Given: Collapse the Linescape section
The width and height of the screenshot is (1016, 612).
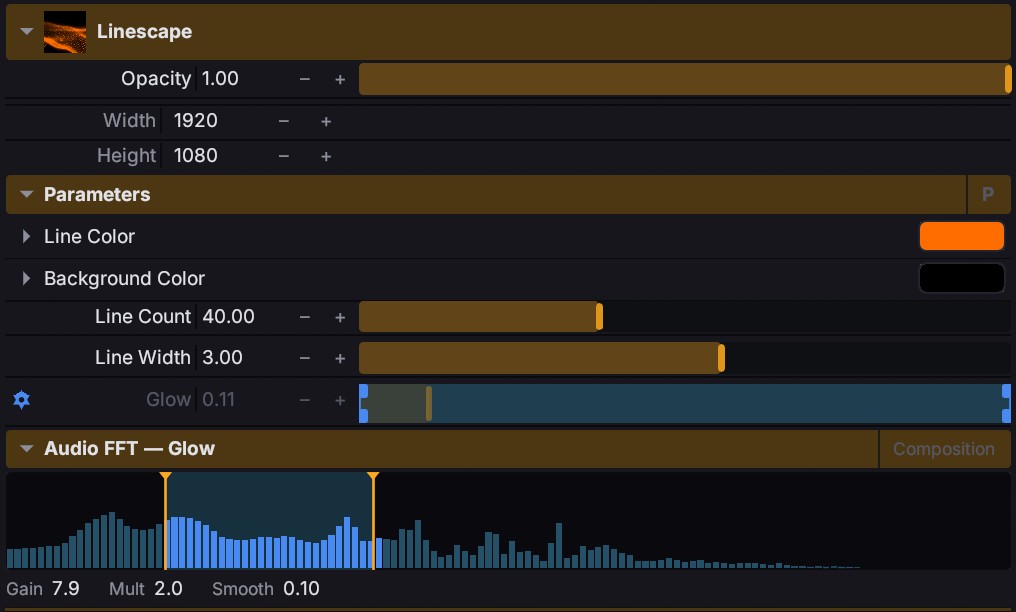Looking at the screenshot, I should click(27, 31).
